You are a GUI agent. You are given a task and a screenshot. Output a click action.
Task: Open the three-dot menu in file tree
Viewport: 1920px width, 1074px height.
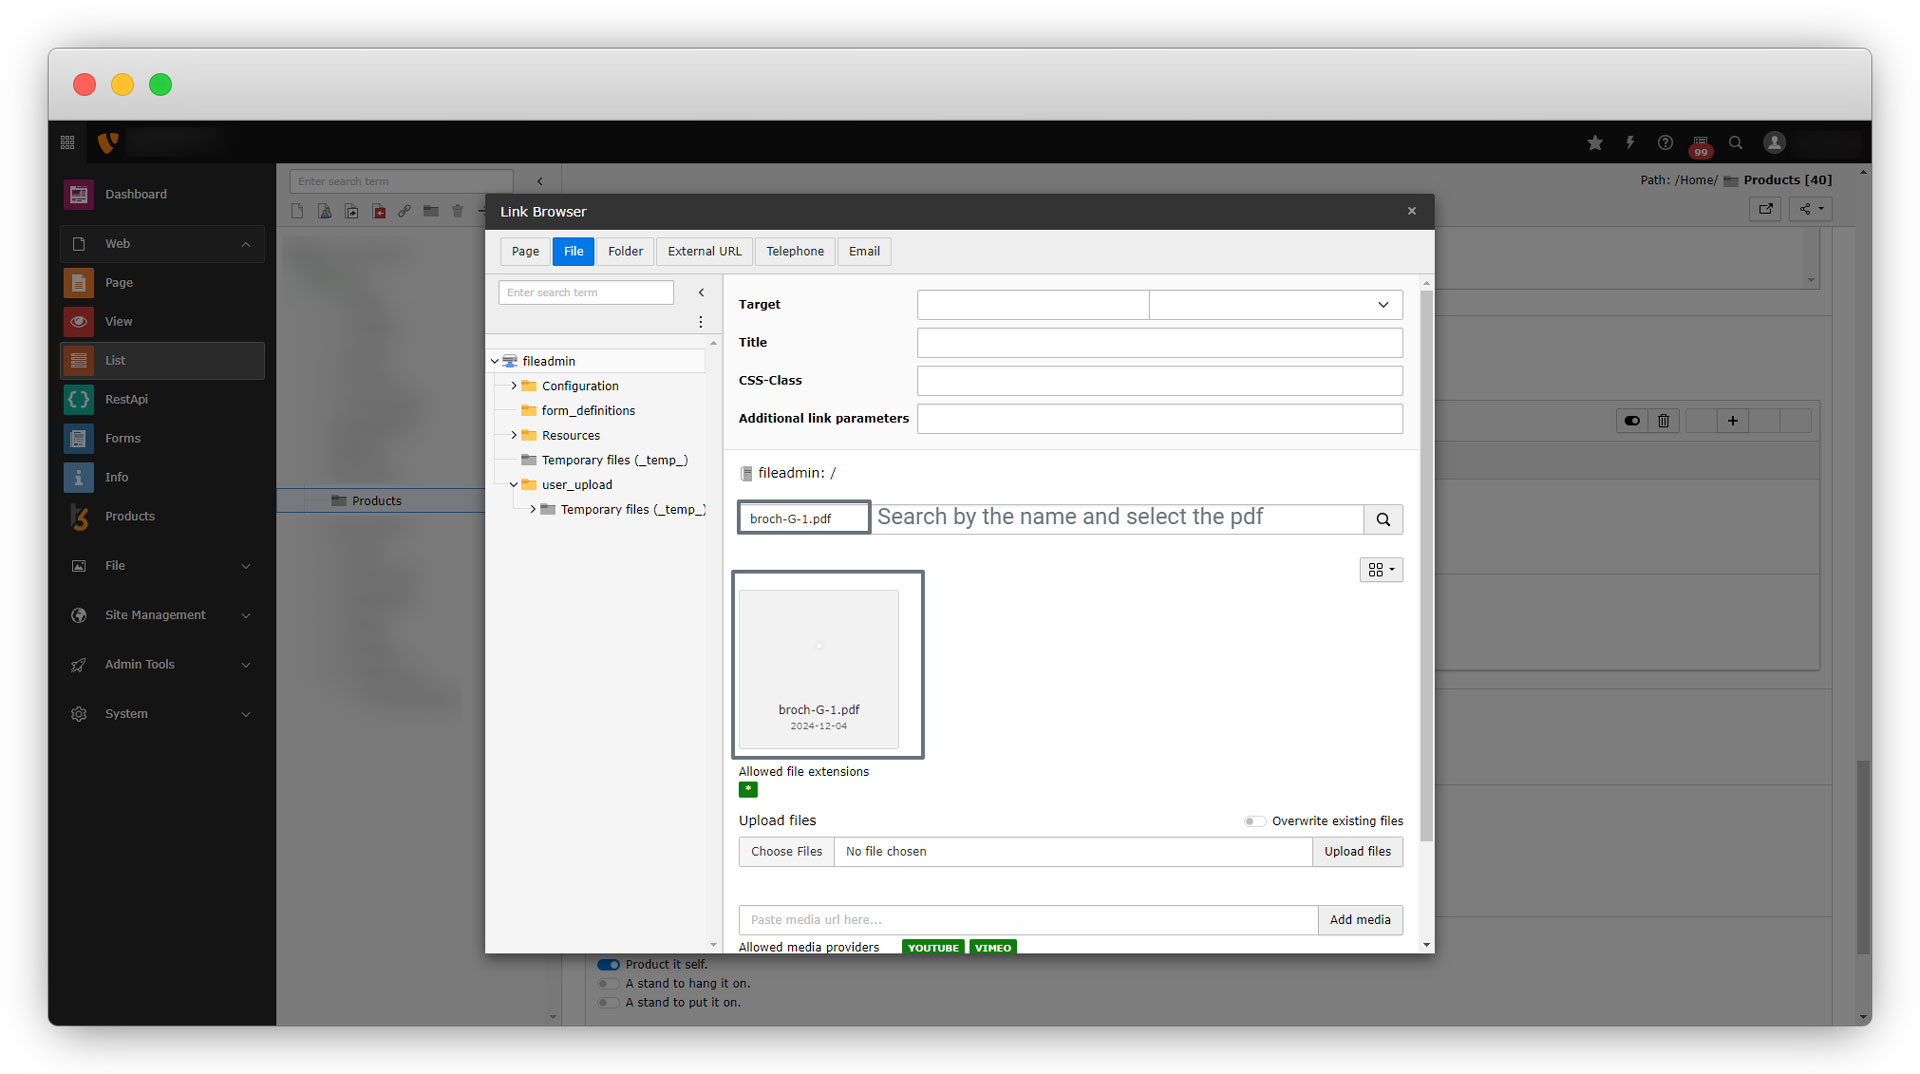point(701,322)
